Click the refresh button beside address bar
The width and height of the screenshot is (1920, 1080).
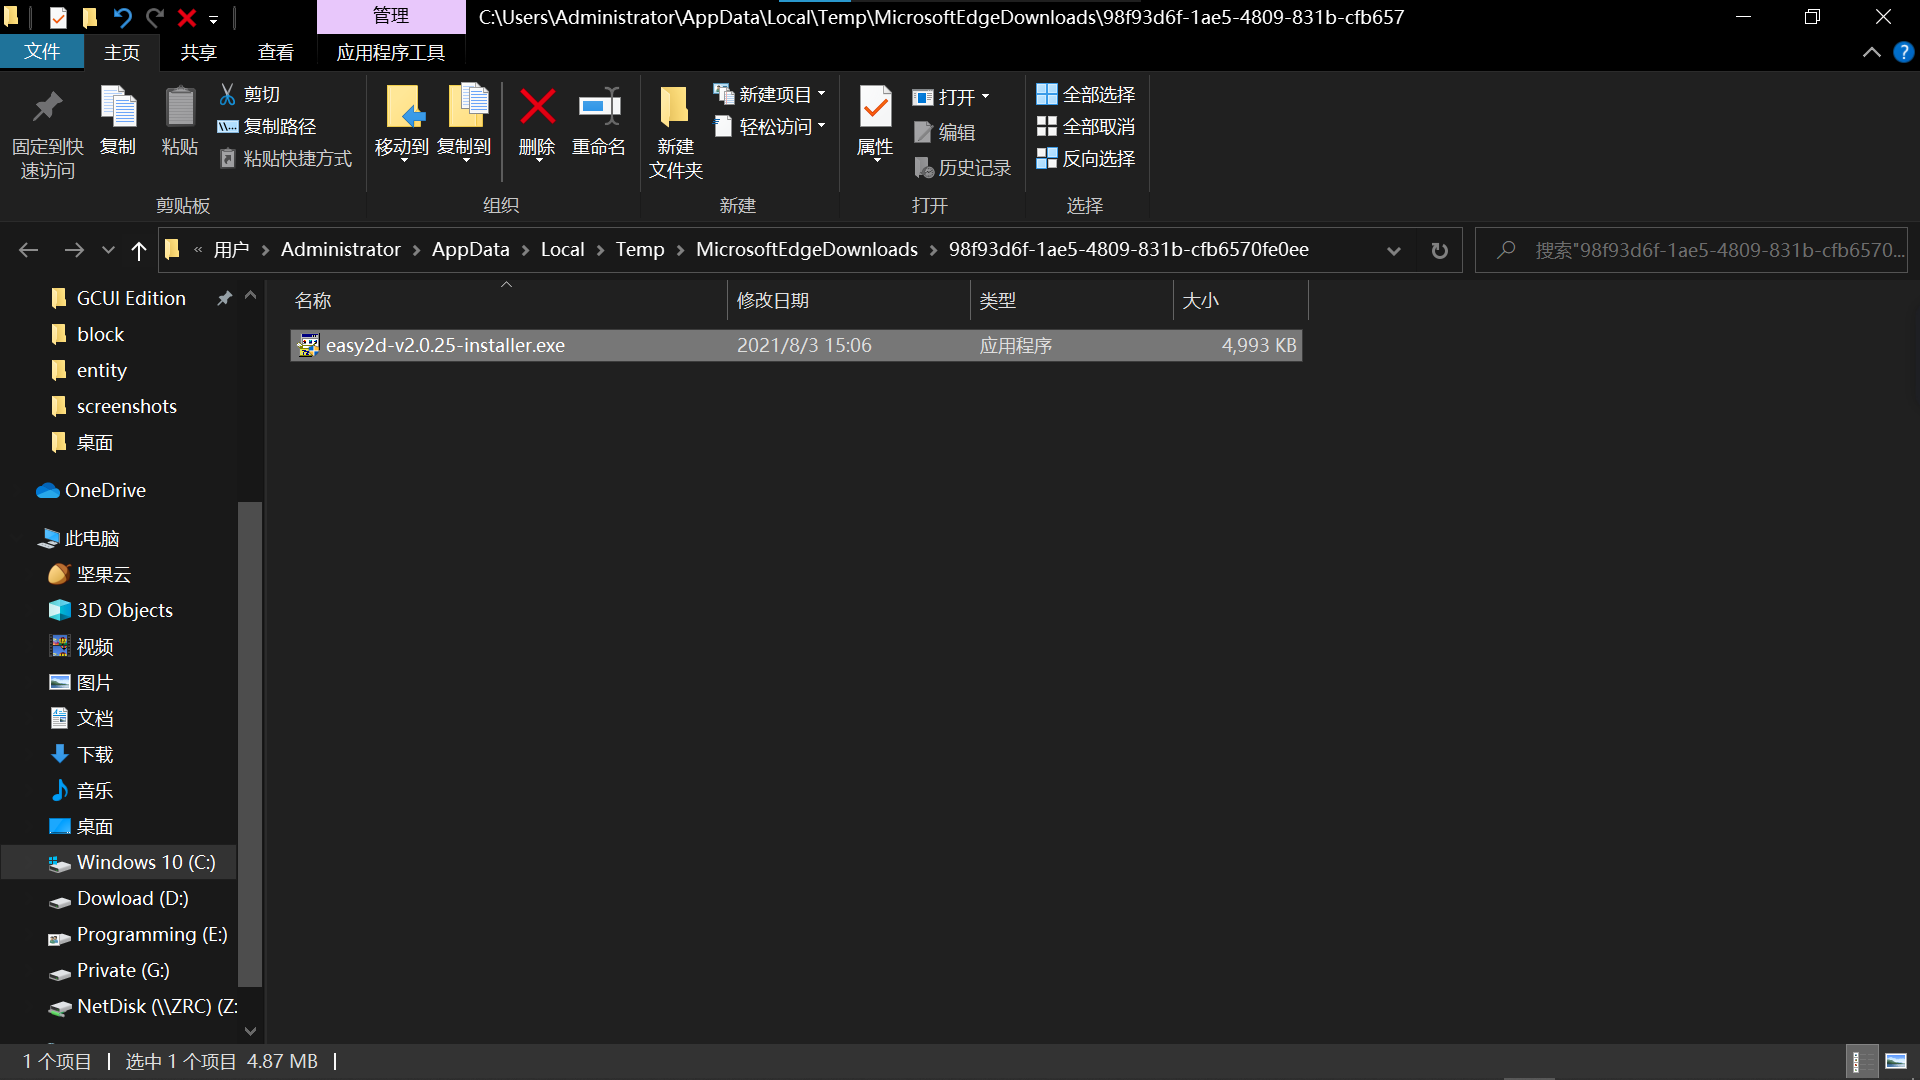click(1440, 250)
